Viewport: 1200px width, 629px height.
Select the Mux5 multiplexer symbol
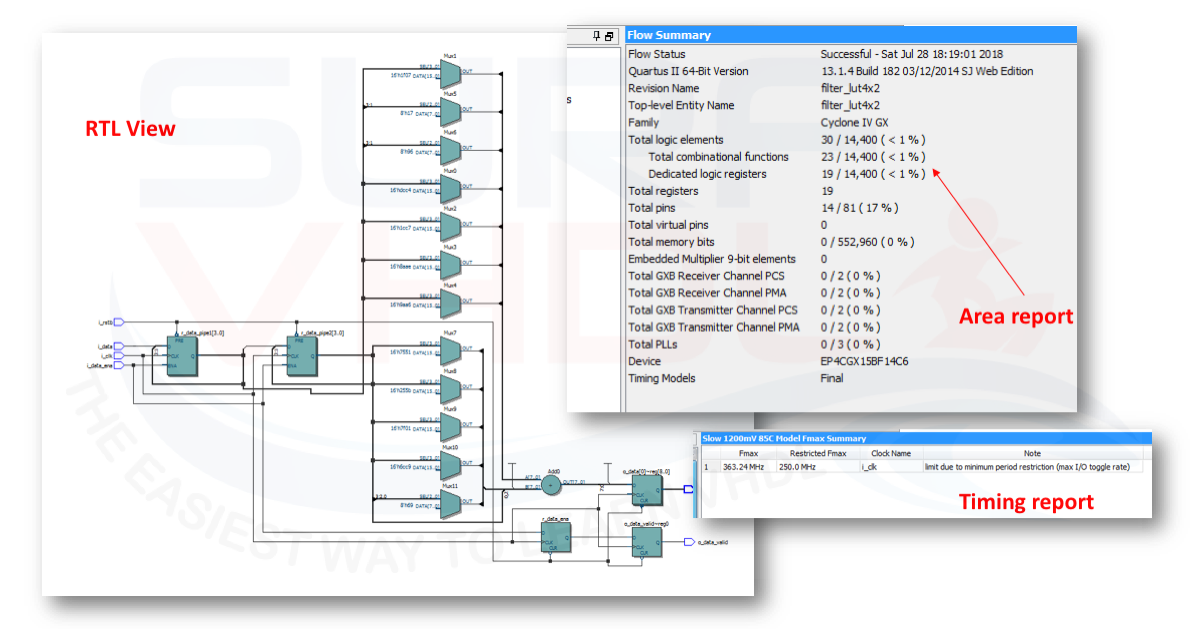[x=450, y=110]
